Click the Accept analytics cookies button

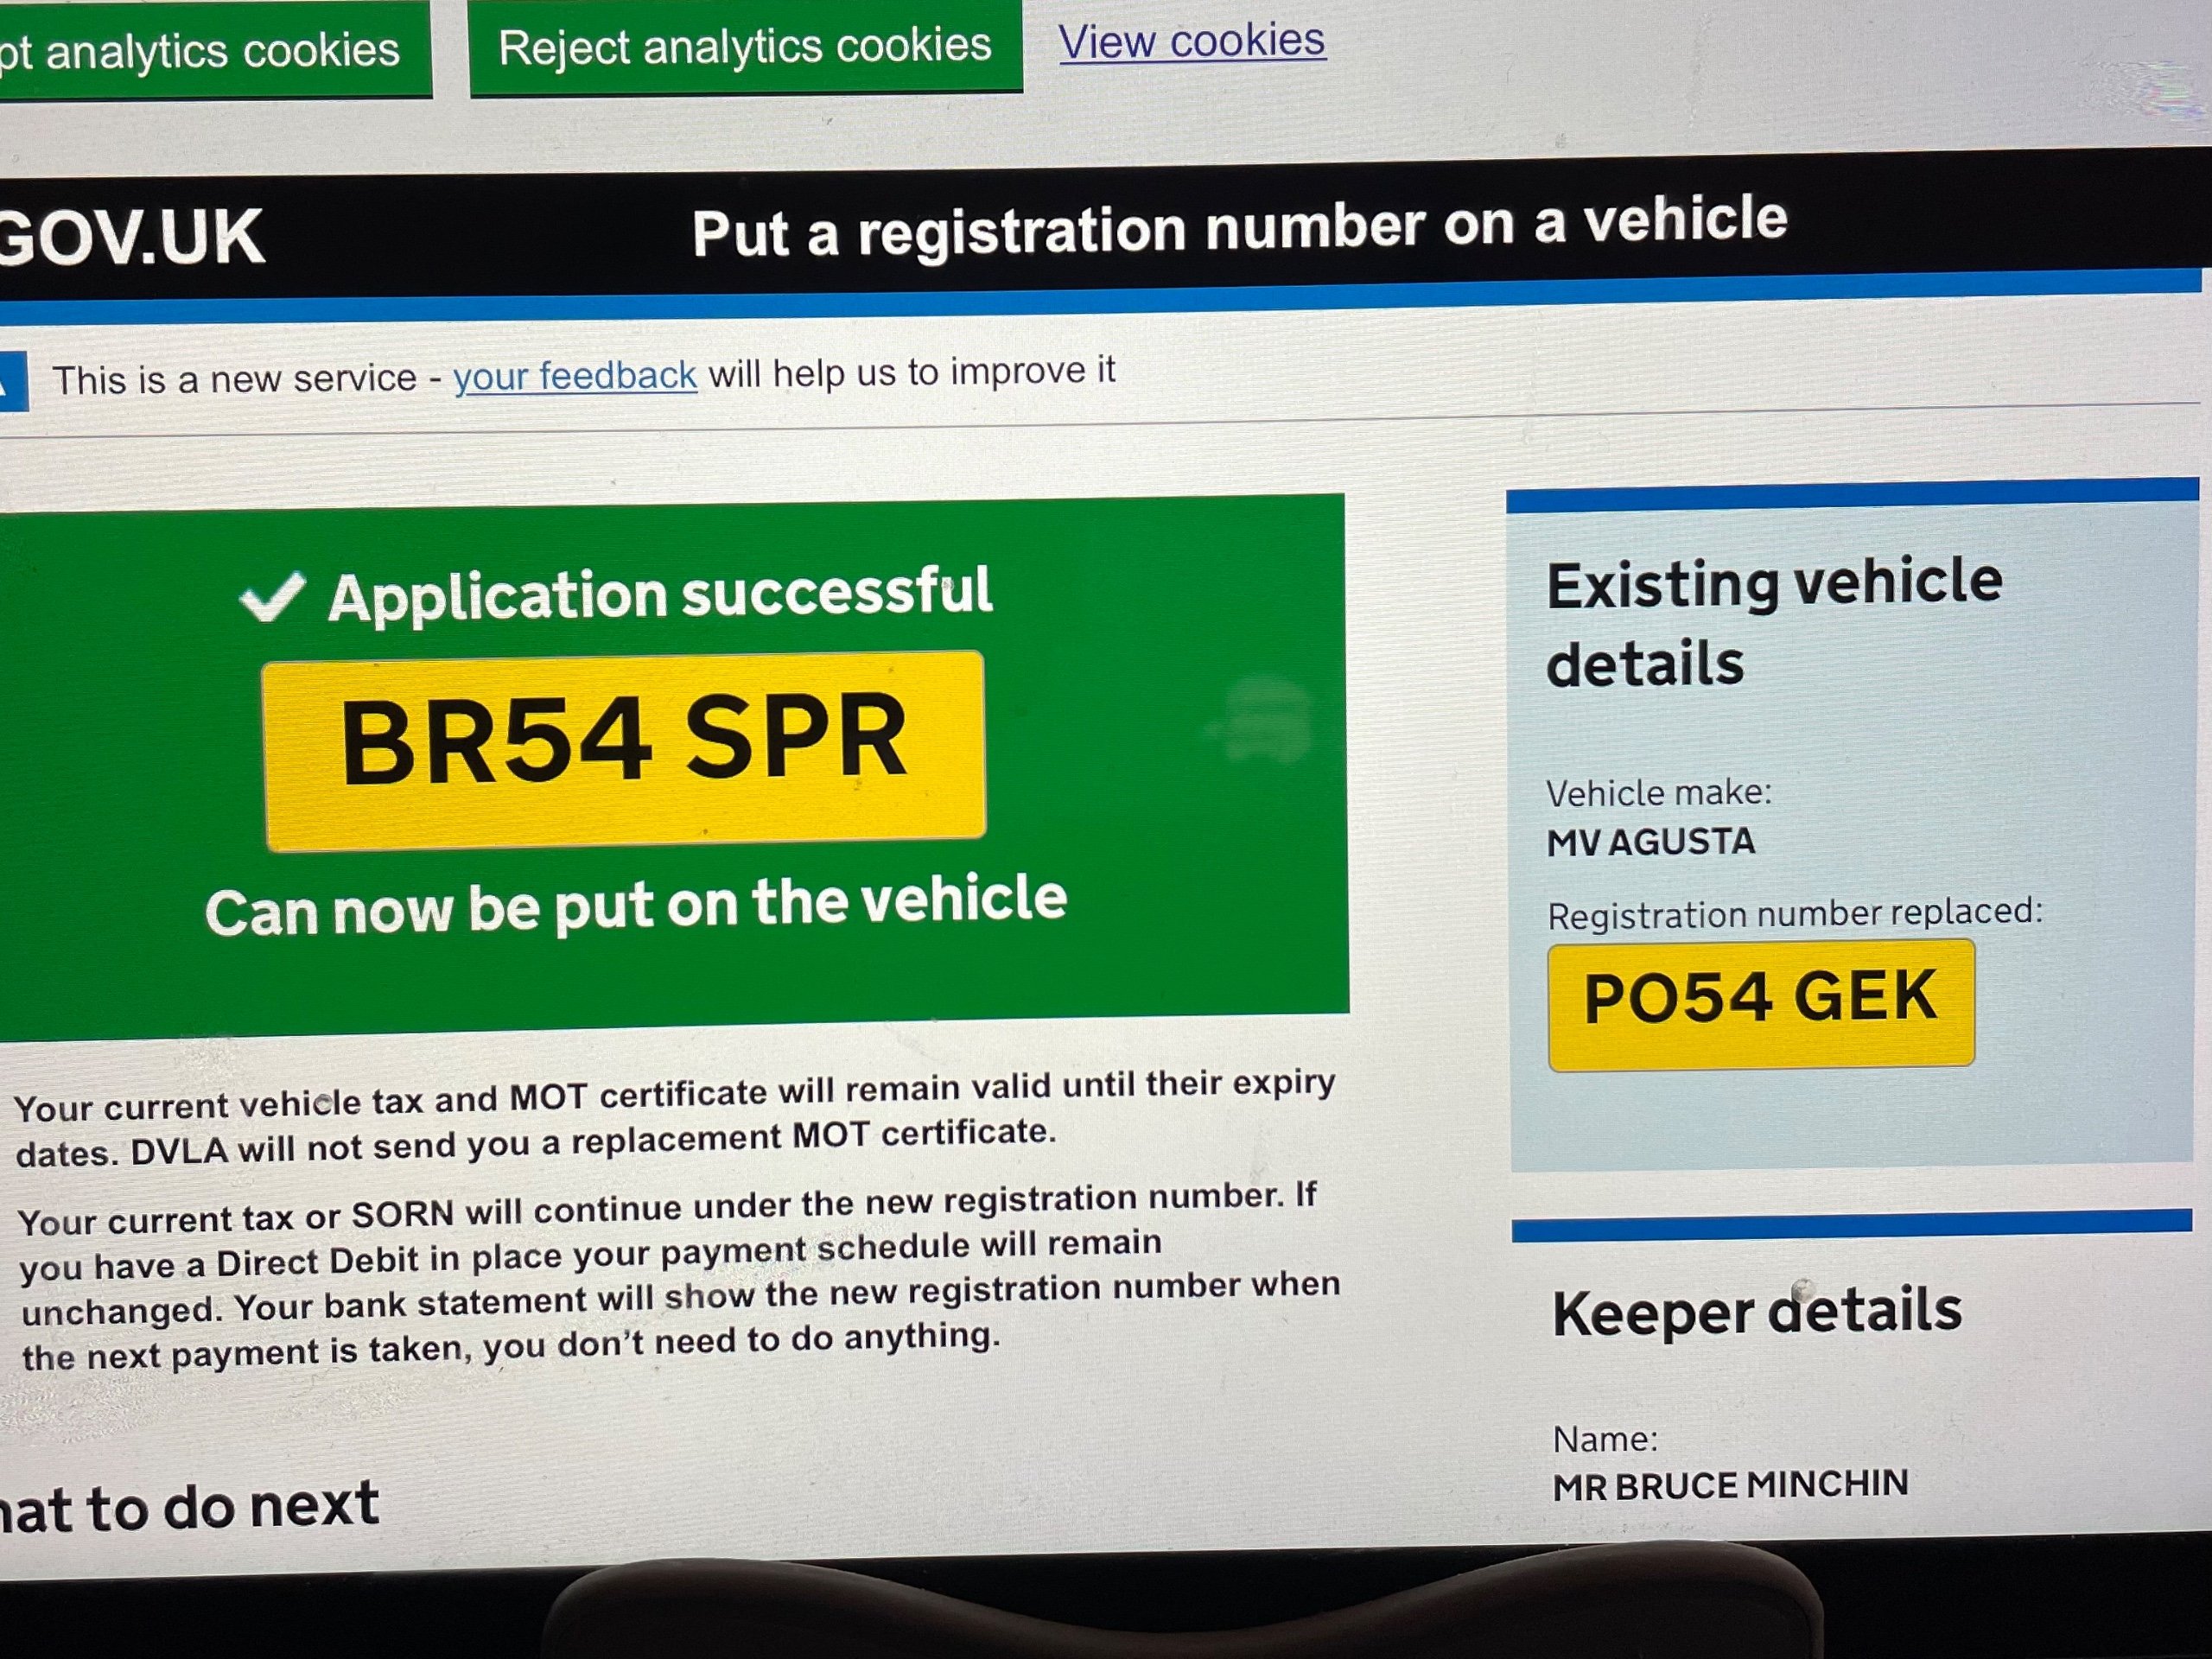[215, 50]
